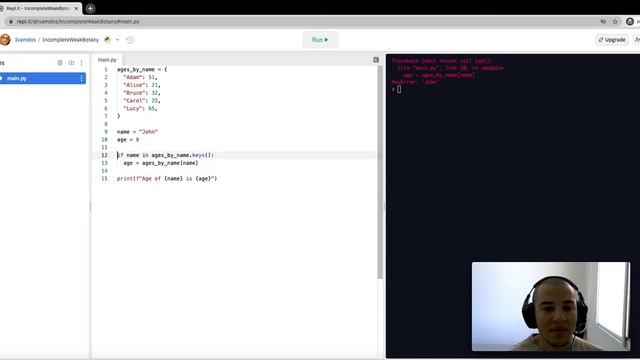Open the Files panel three-dot menu

click(x=82, y=63)
